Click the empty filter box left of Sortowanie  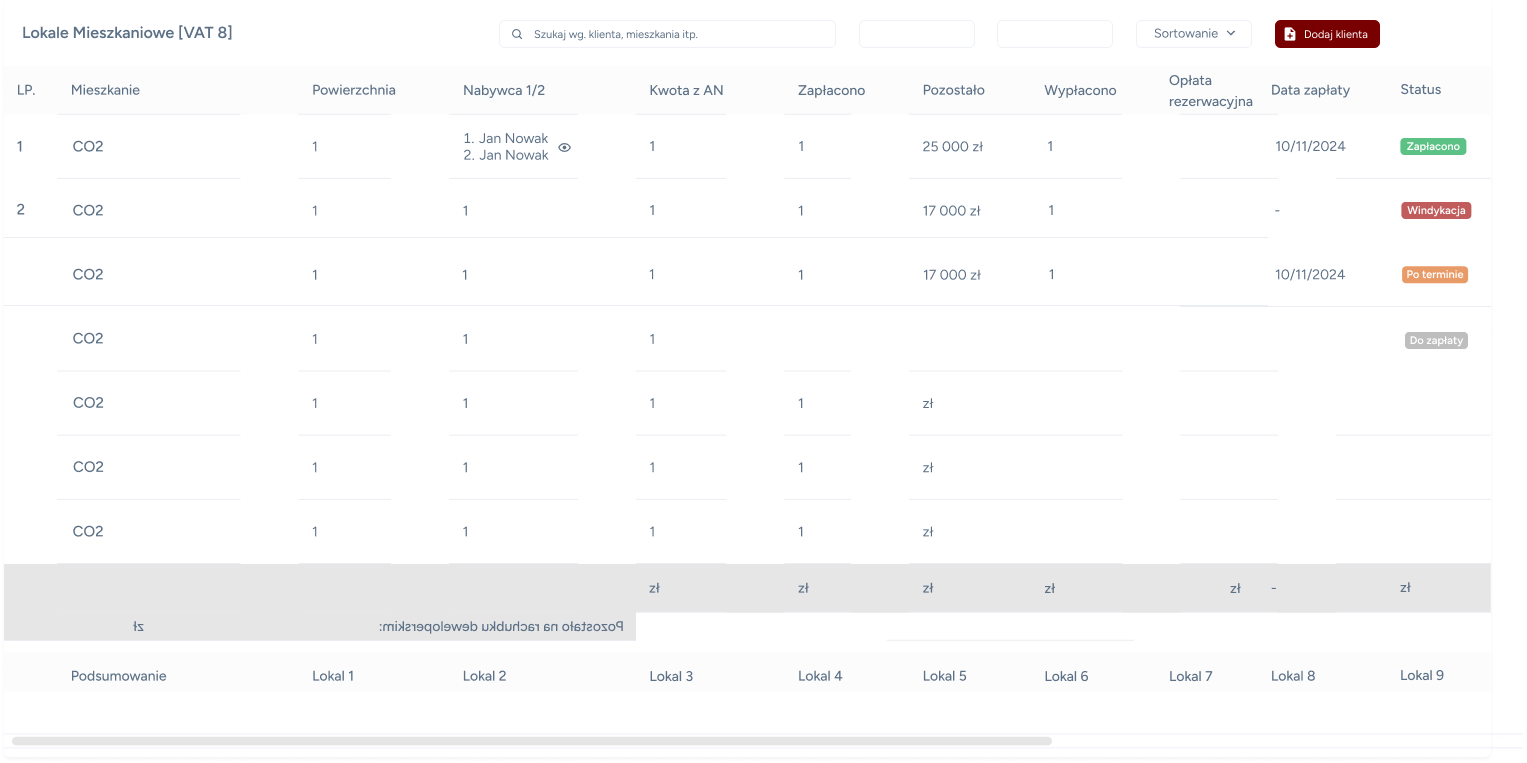click(1054, 34)
